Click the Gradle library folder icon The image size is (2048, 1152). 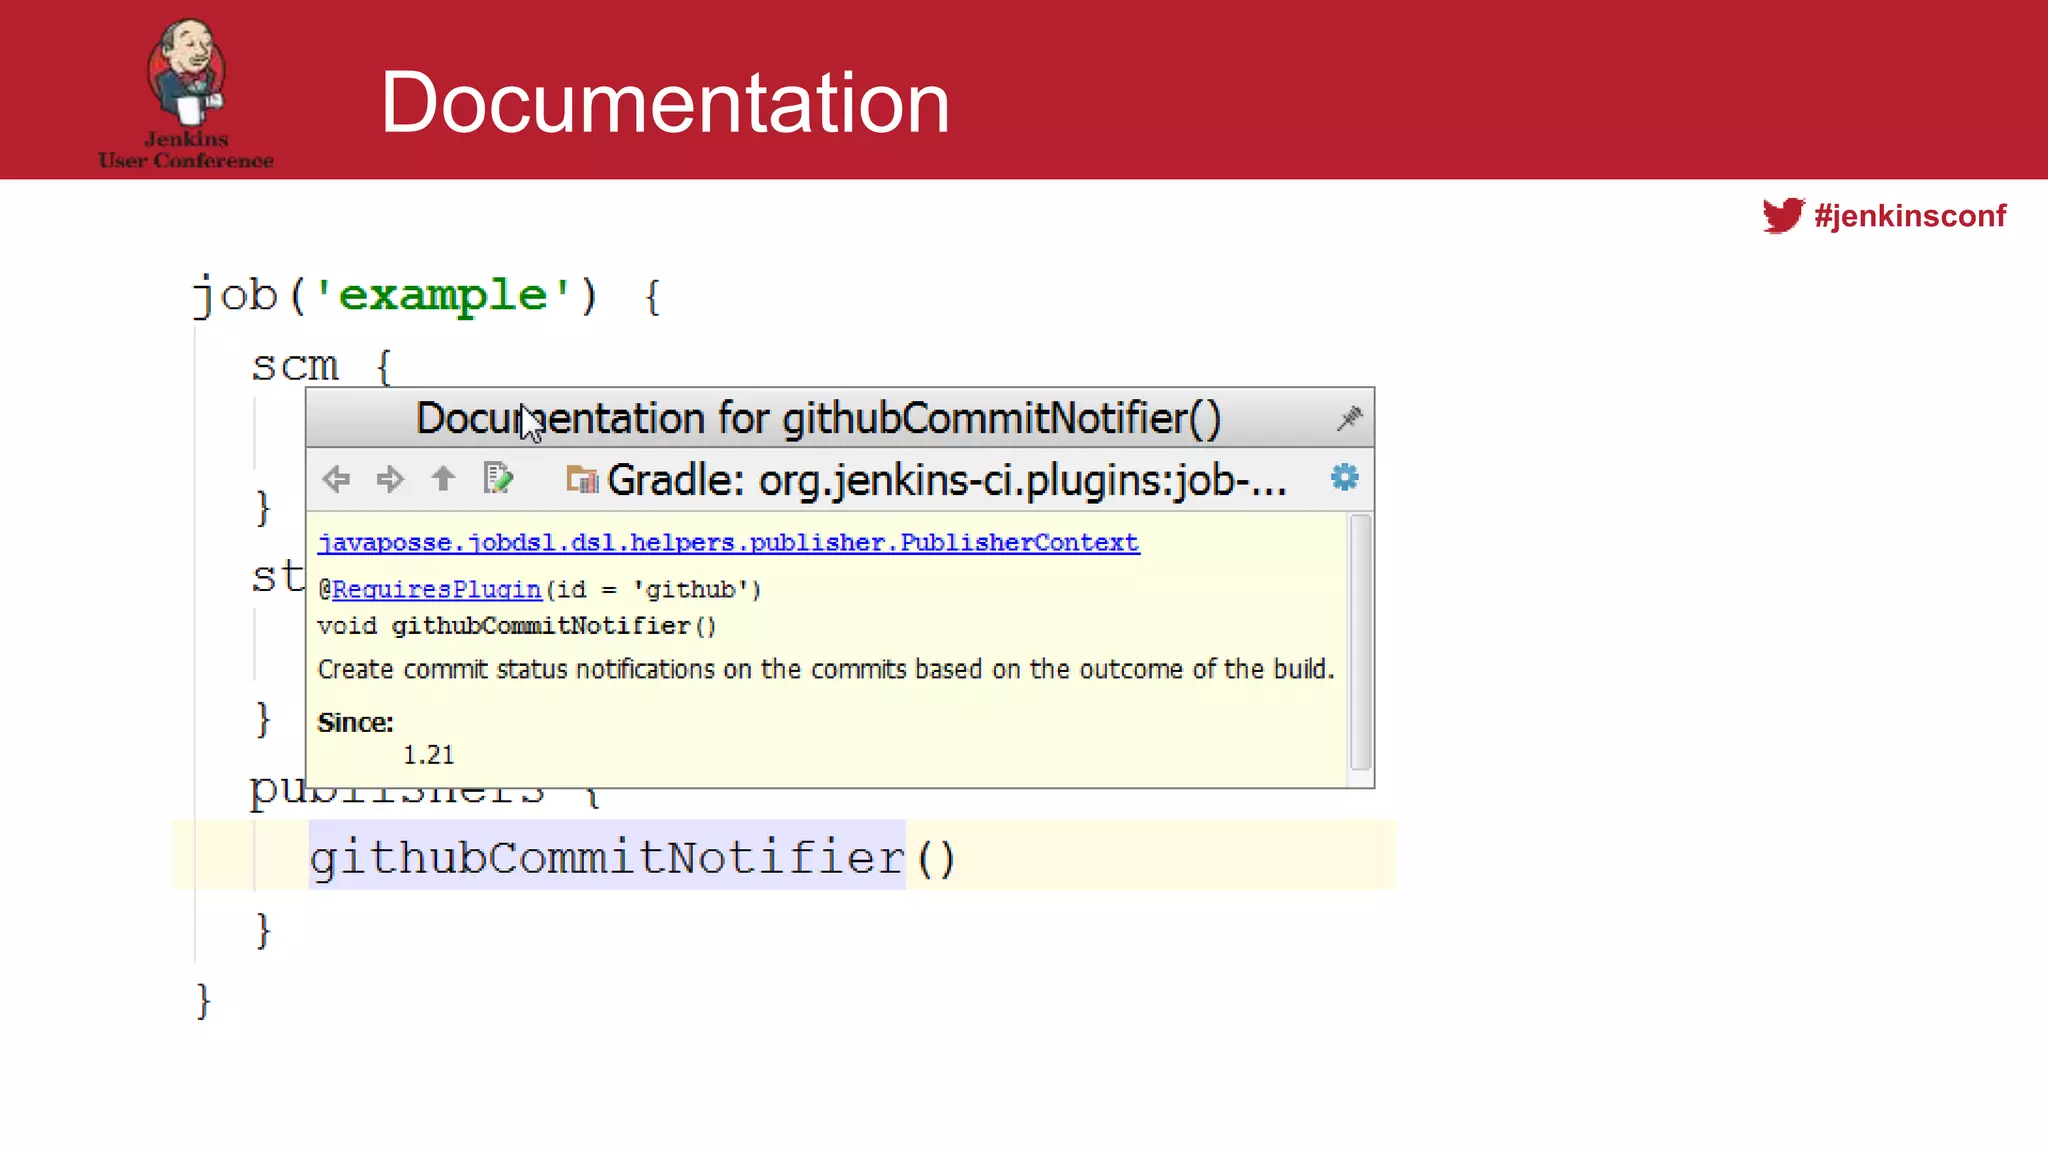pyautogui.click(x=581, y=480)
